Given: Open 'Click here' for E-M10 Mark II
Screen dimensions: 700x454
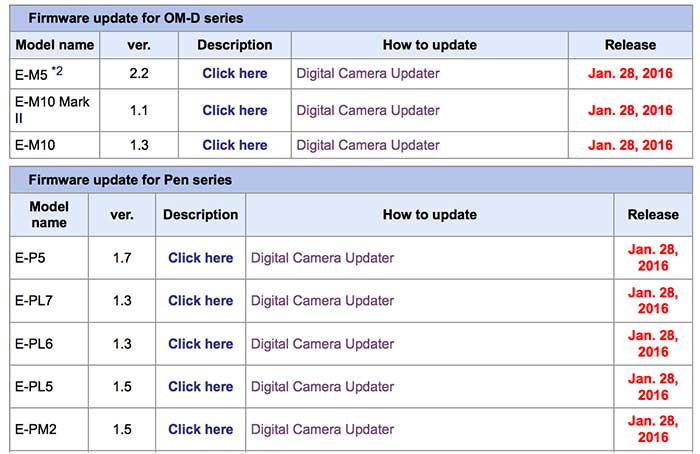Looking at the screenshot, I should click(234, 110).
